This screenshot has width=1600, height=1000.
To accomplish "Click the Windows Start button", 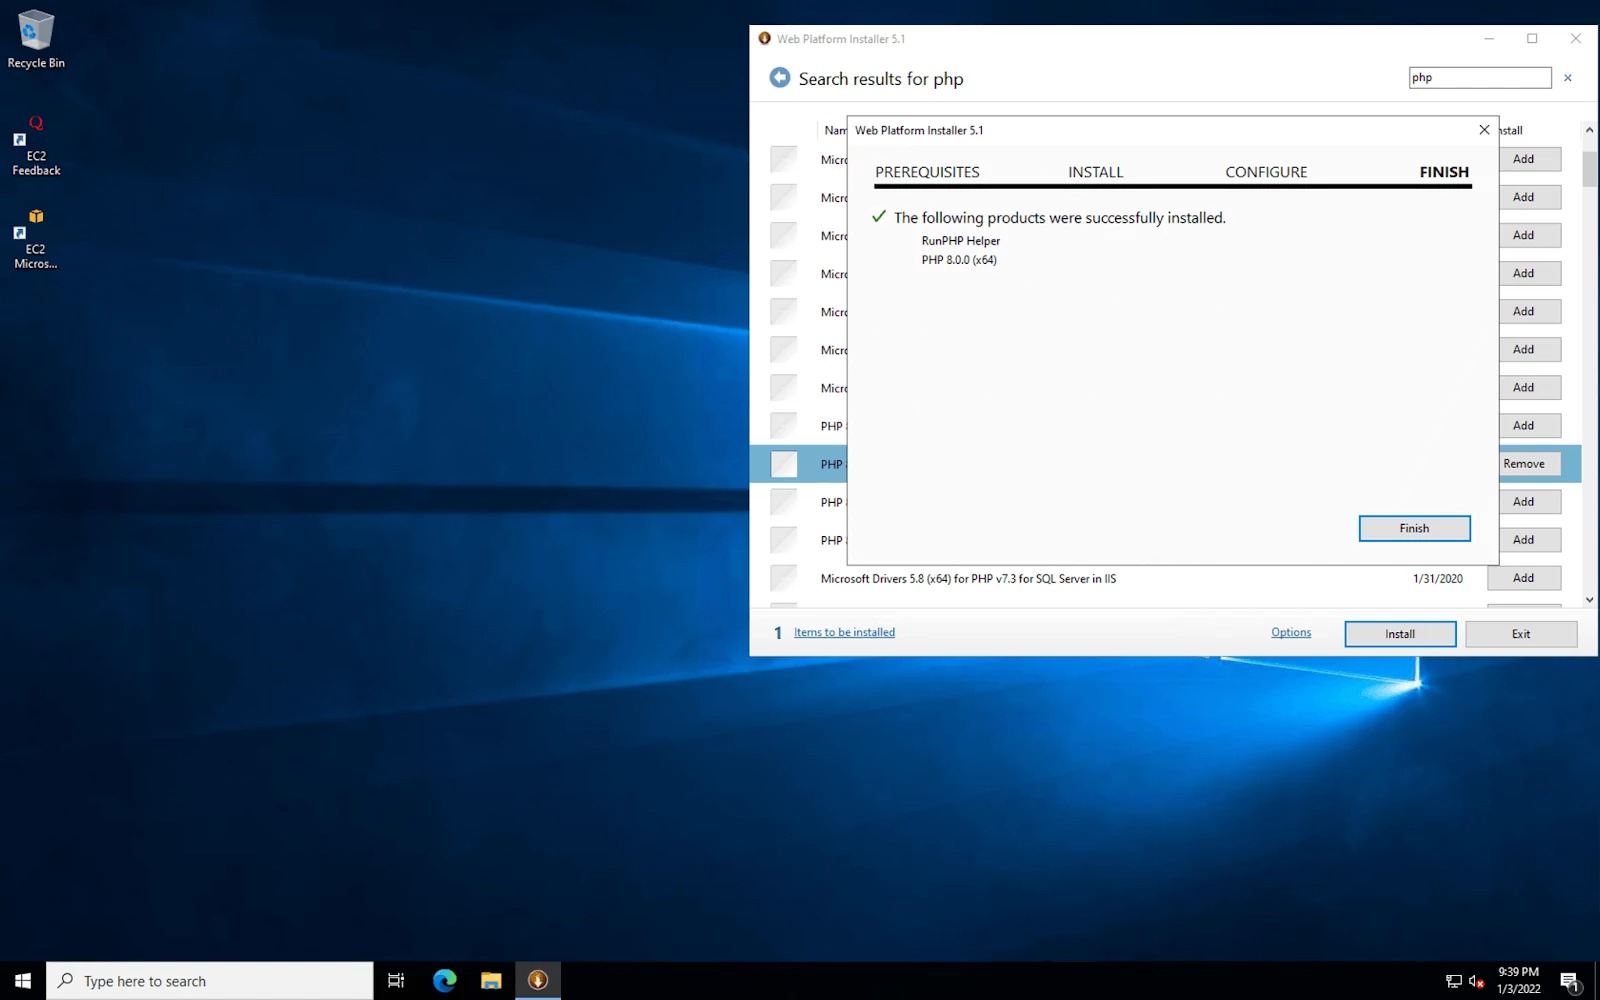I will 23,981.
